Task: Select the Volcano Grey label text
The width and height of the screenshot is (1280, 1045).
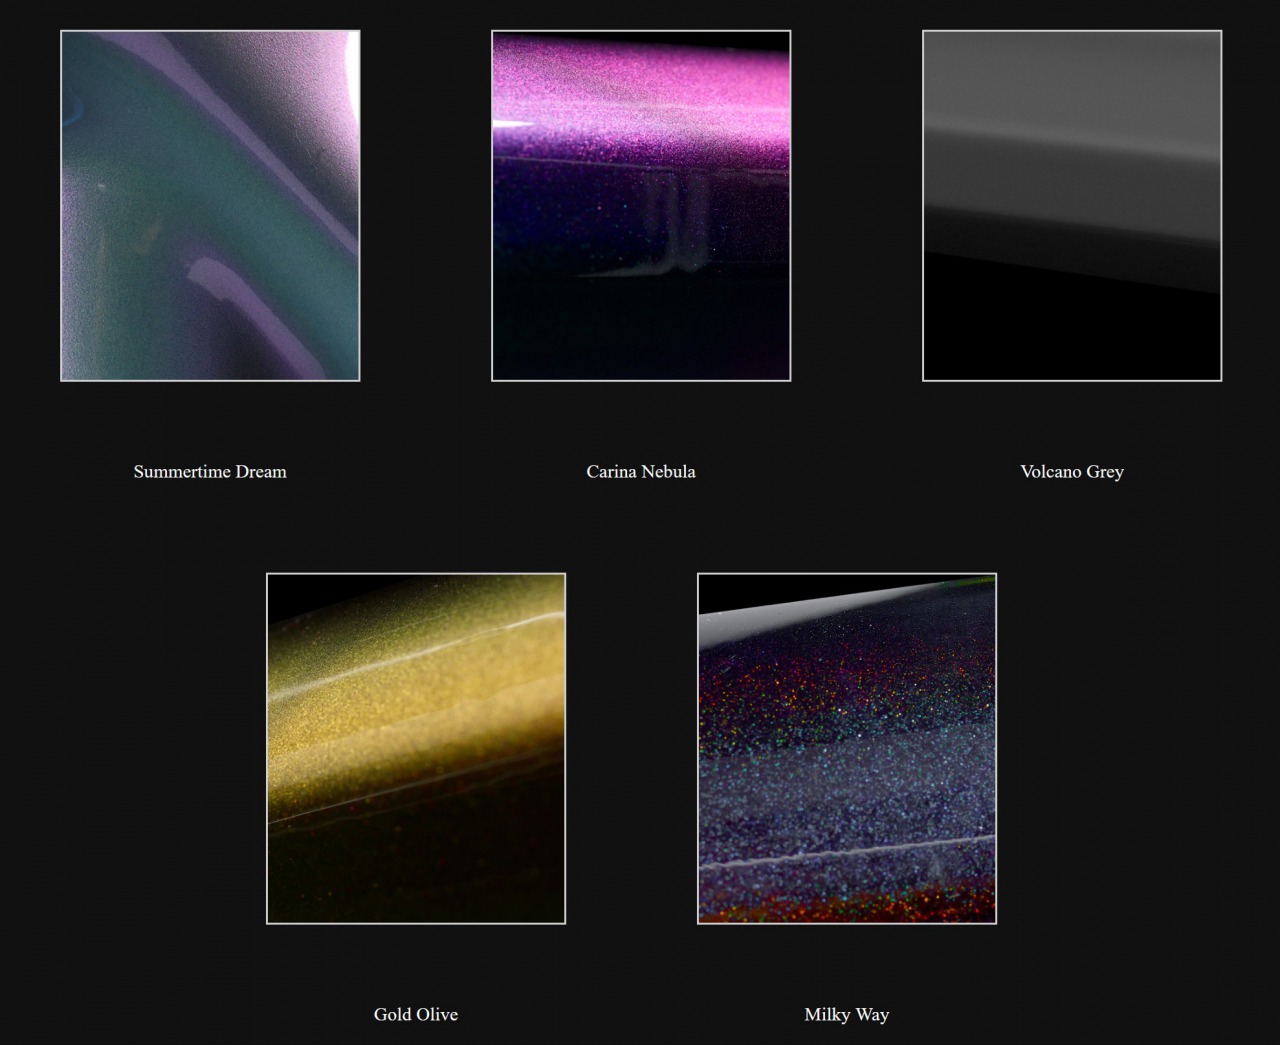Action: 1072,472
